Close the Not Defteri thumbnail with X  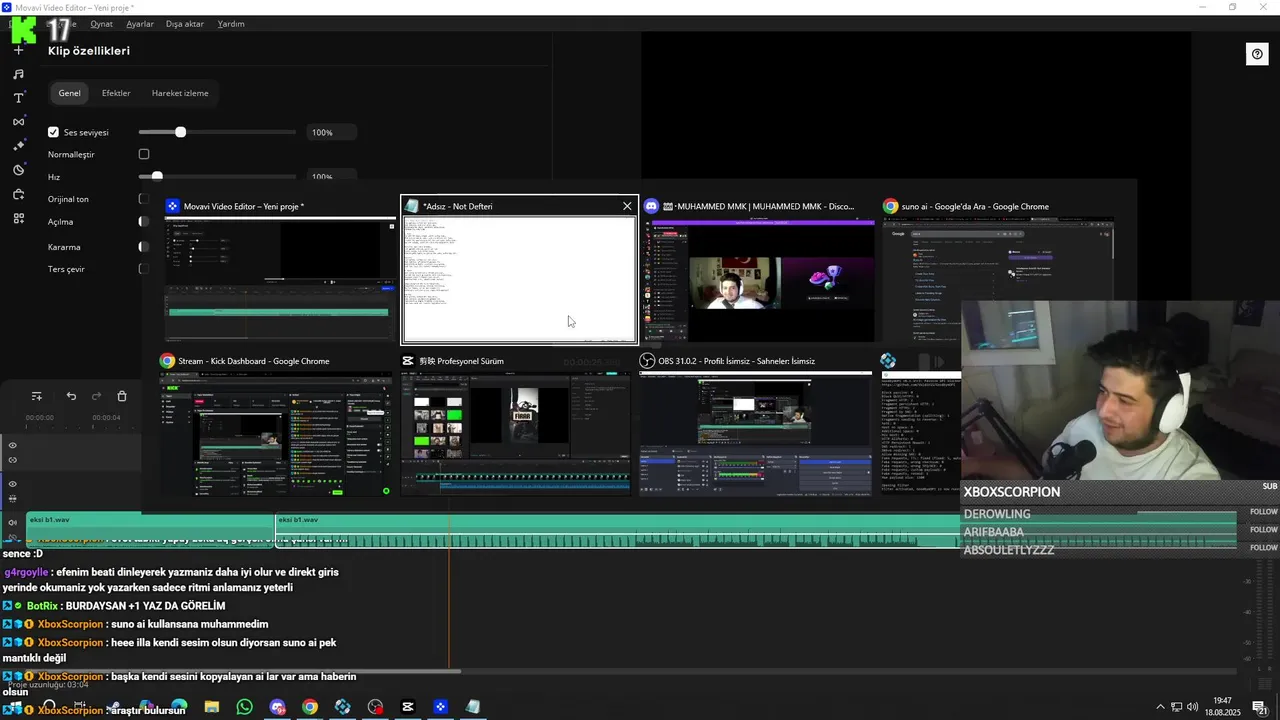(x=627, y=206)
